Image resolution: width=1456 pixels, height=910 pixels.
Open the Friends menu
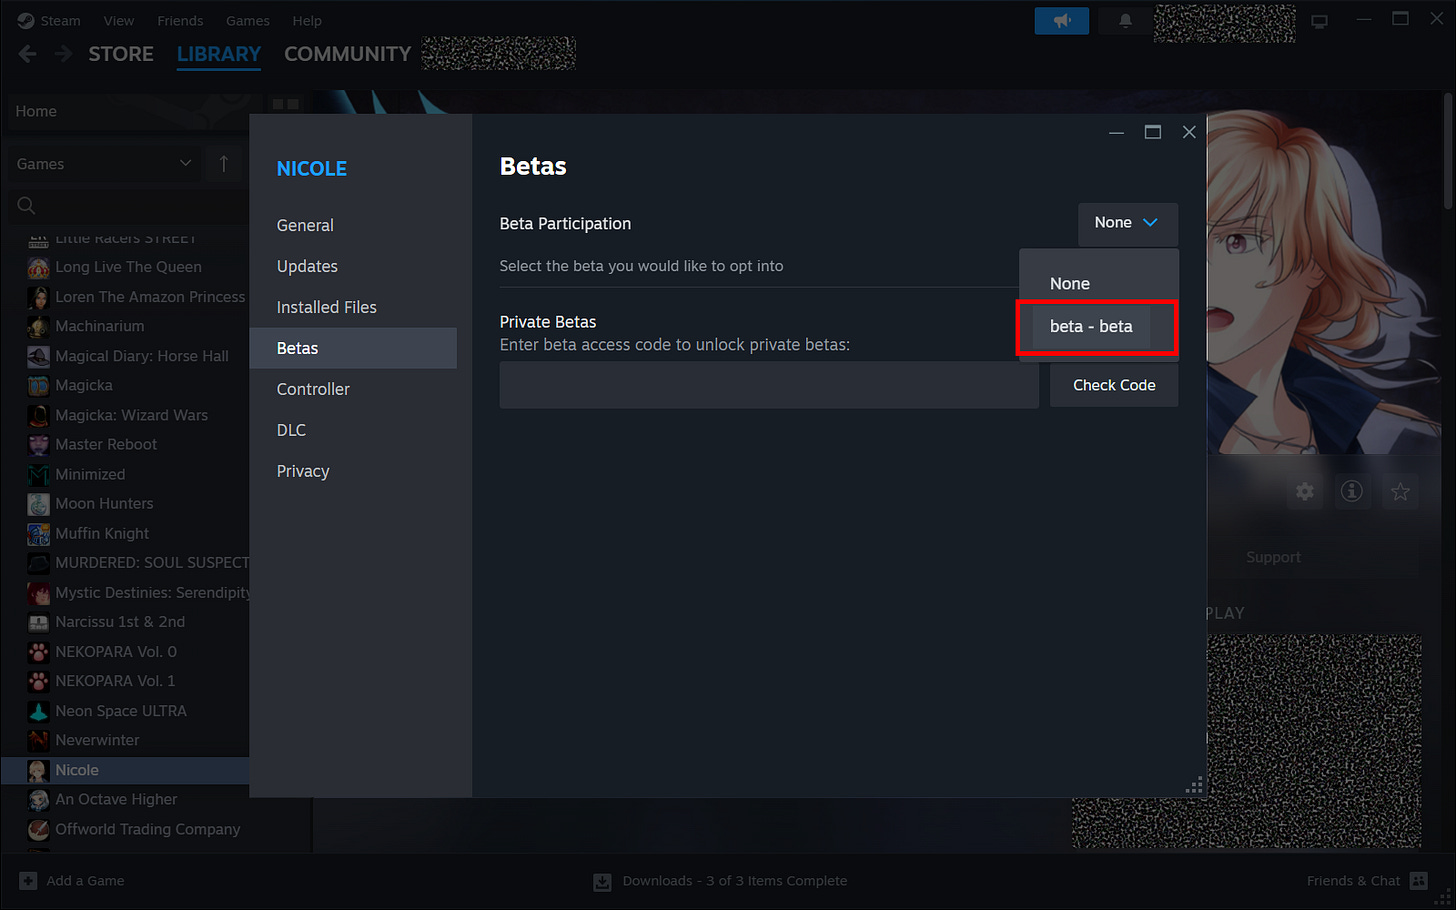tap(180, 21)
